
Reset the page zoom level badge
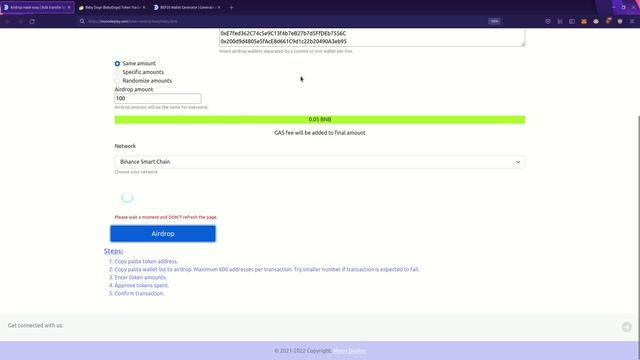494,21
